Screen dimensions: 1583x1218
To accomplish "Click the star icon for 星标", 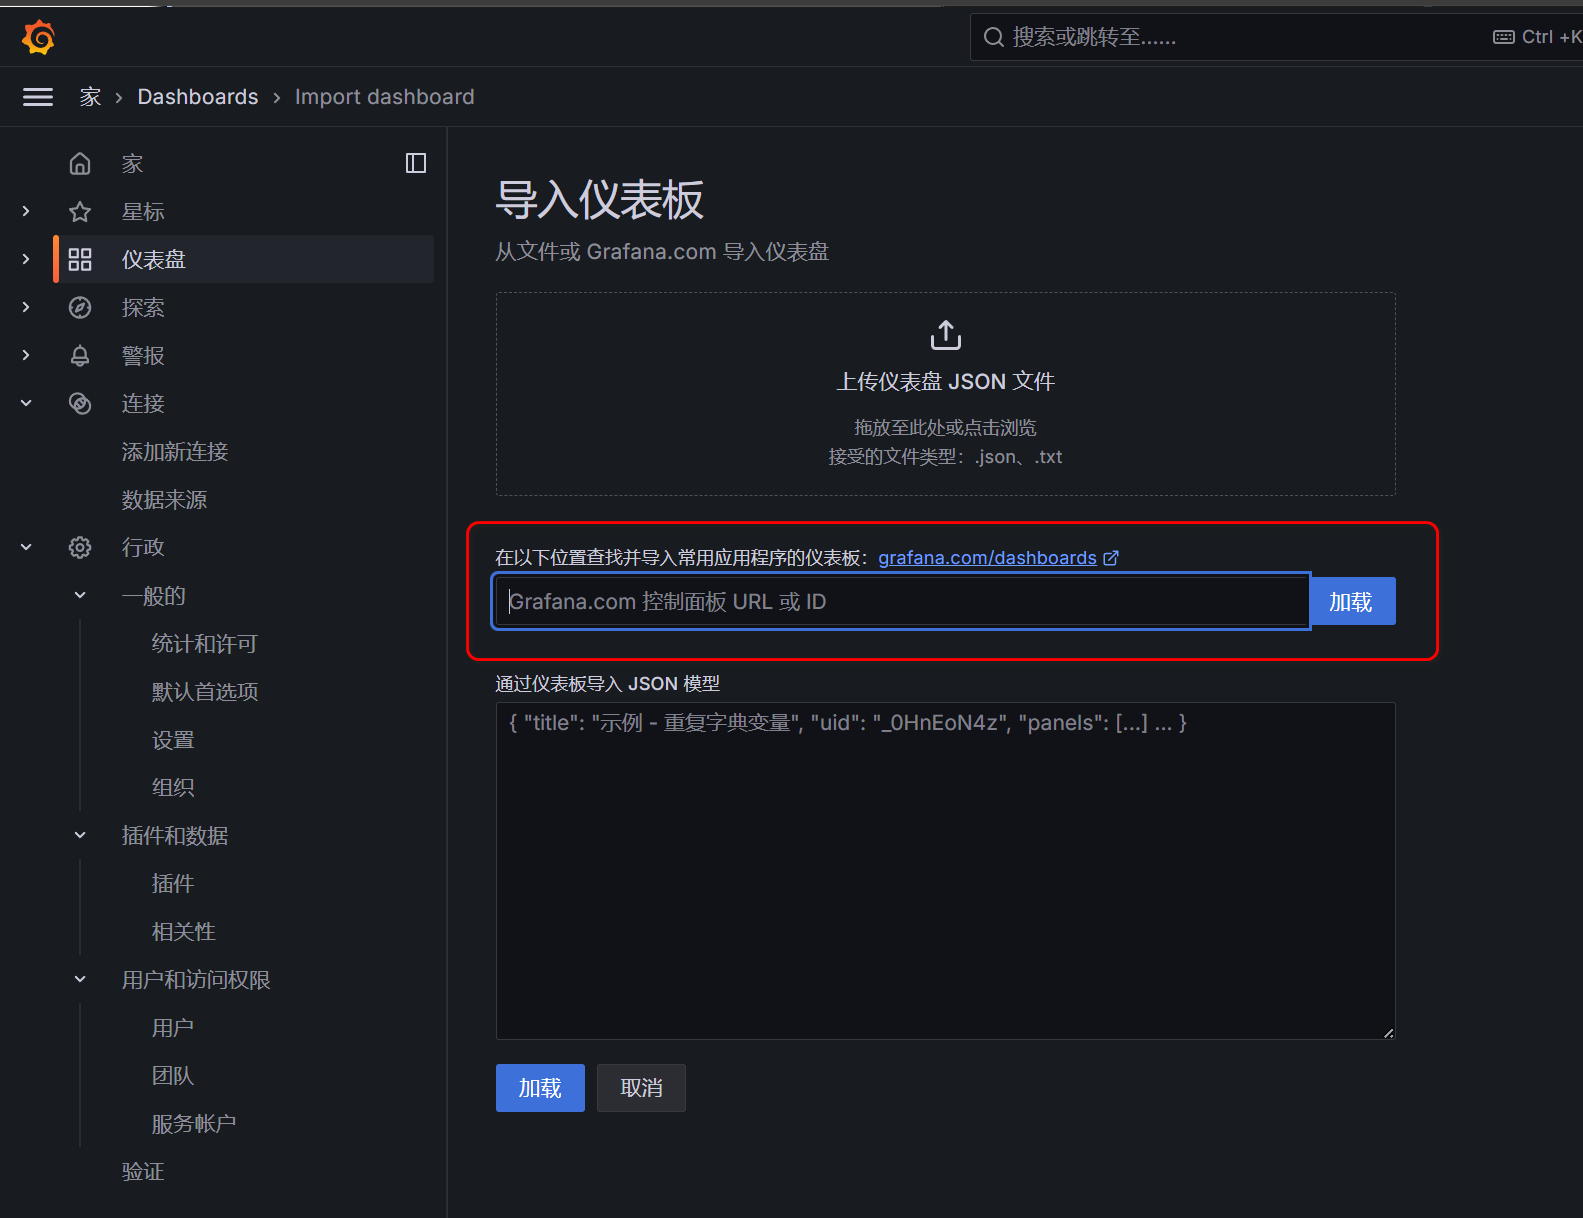I will [80, 211].
